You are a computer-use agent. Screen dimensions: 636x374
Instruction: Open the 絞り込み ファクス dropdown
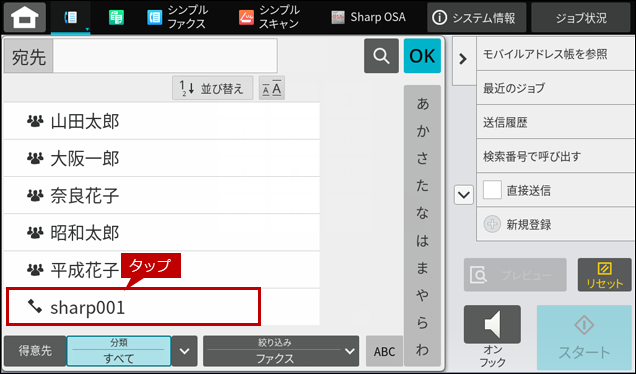pos(281,351)
